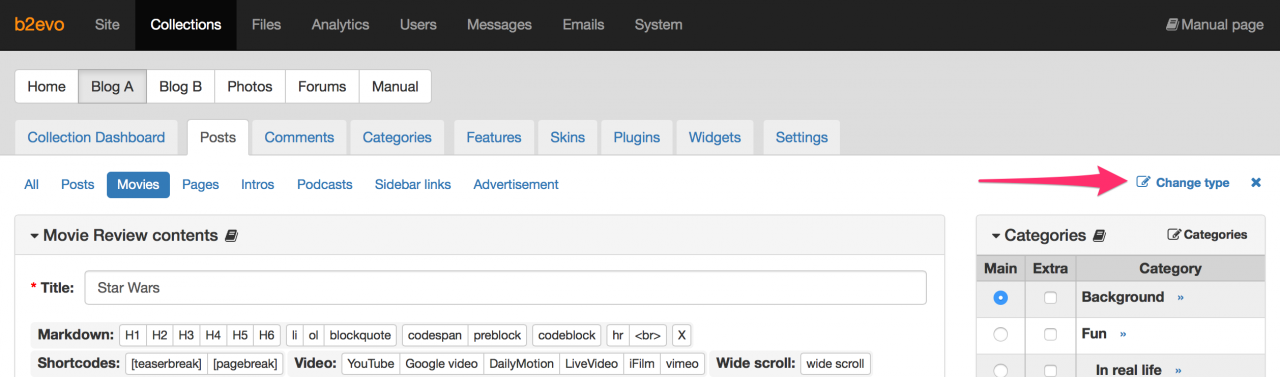Open the Manual page book icon
The image size is (1280, 377).
(1172, 25)
